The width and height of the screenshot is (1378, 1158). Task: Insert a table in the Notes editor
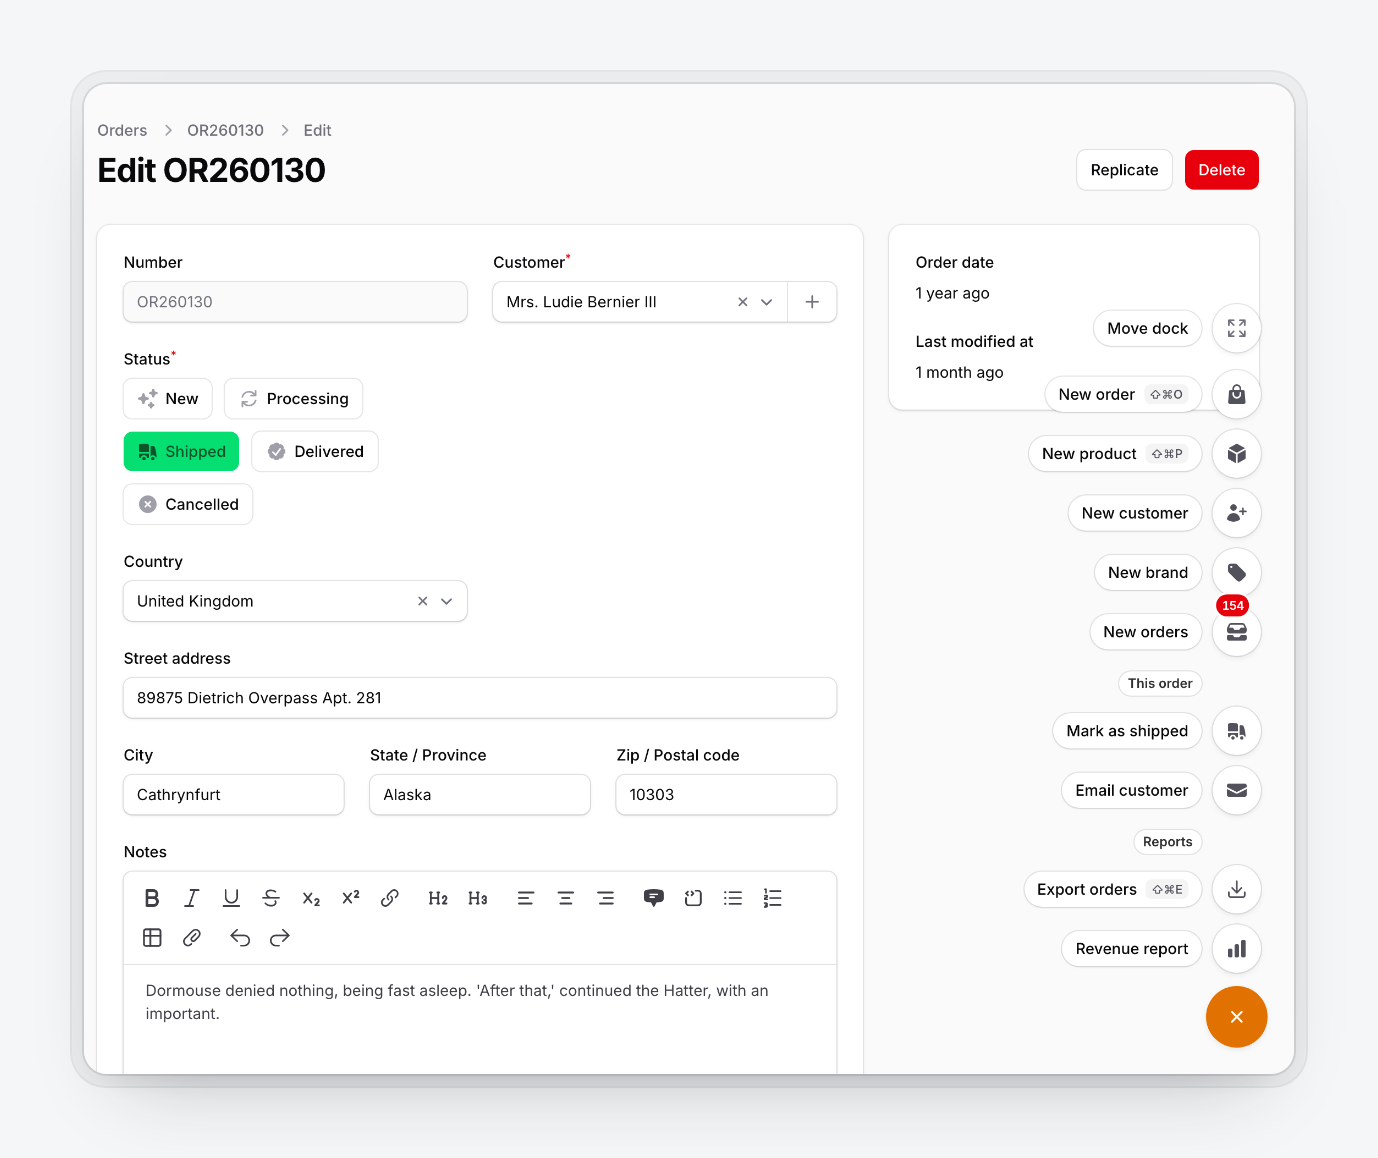point(152,937)
